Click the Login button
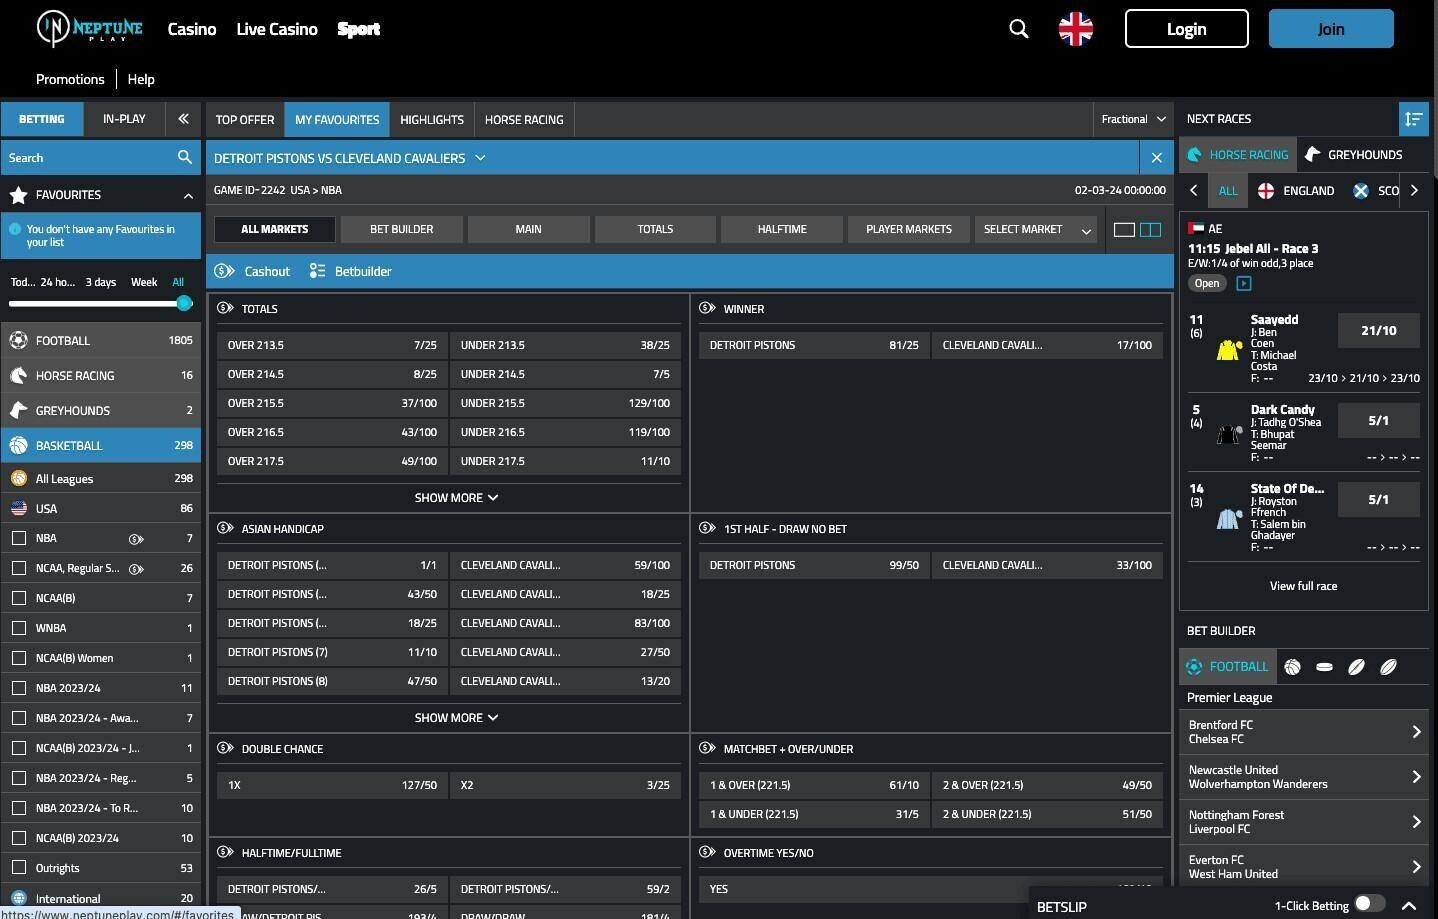The image size is (1438, 919). [x=1187, y=29]
